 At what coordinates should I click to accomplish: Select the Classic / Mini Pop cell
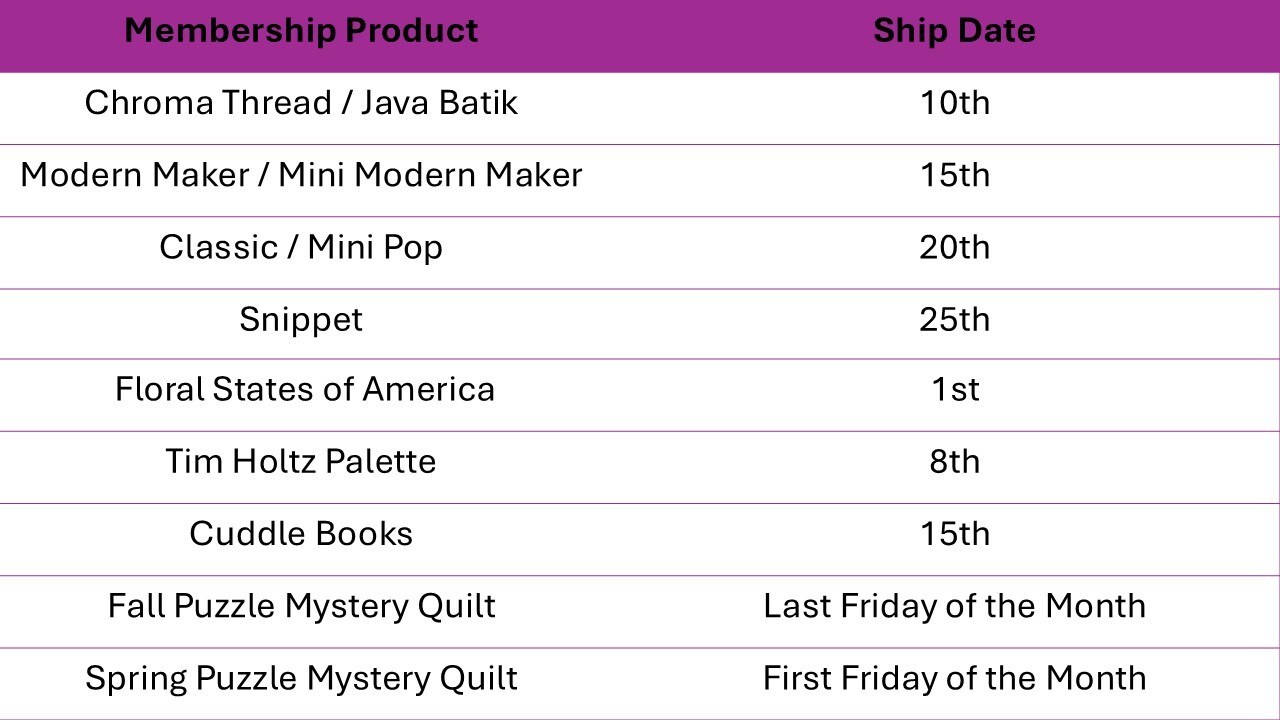point(301,247)
